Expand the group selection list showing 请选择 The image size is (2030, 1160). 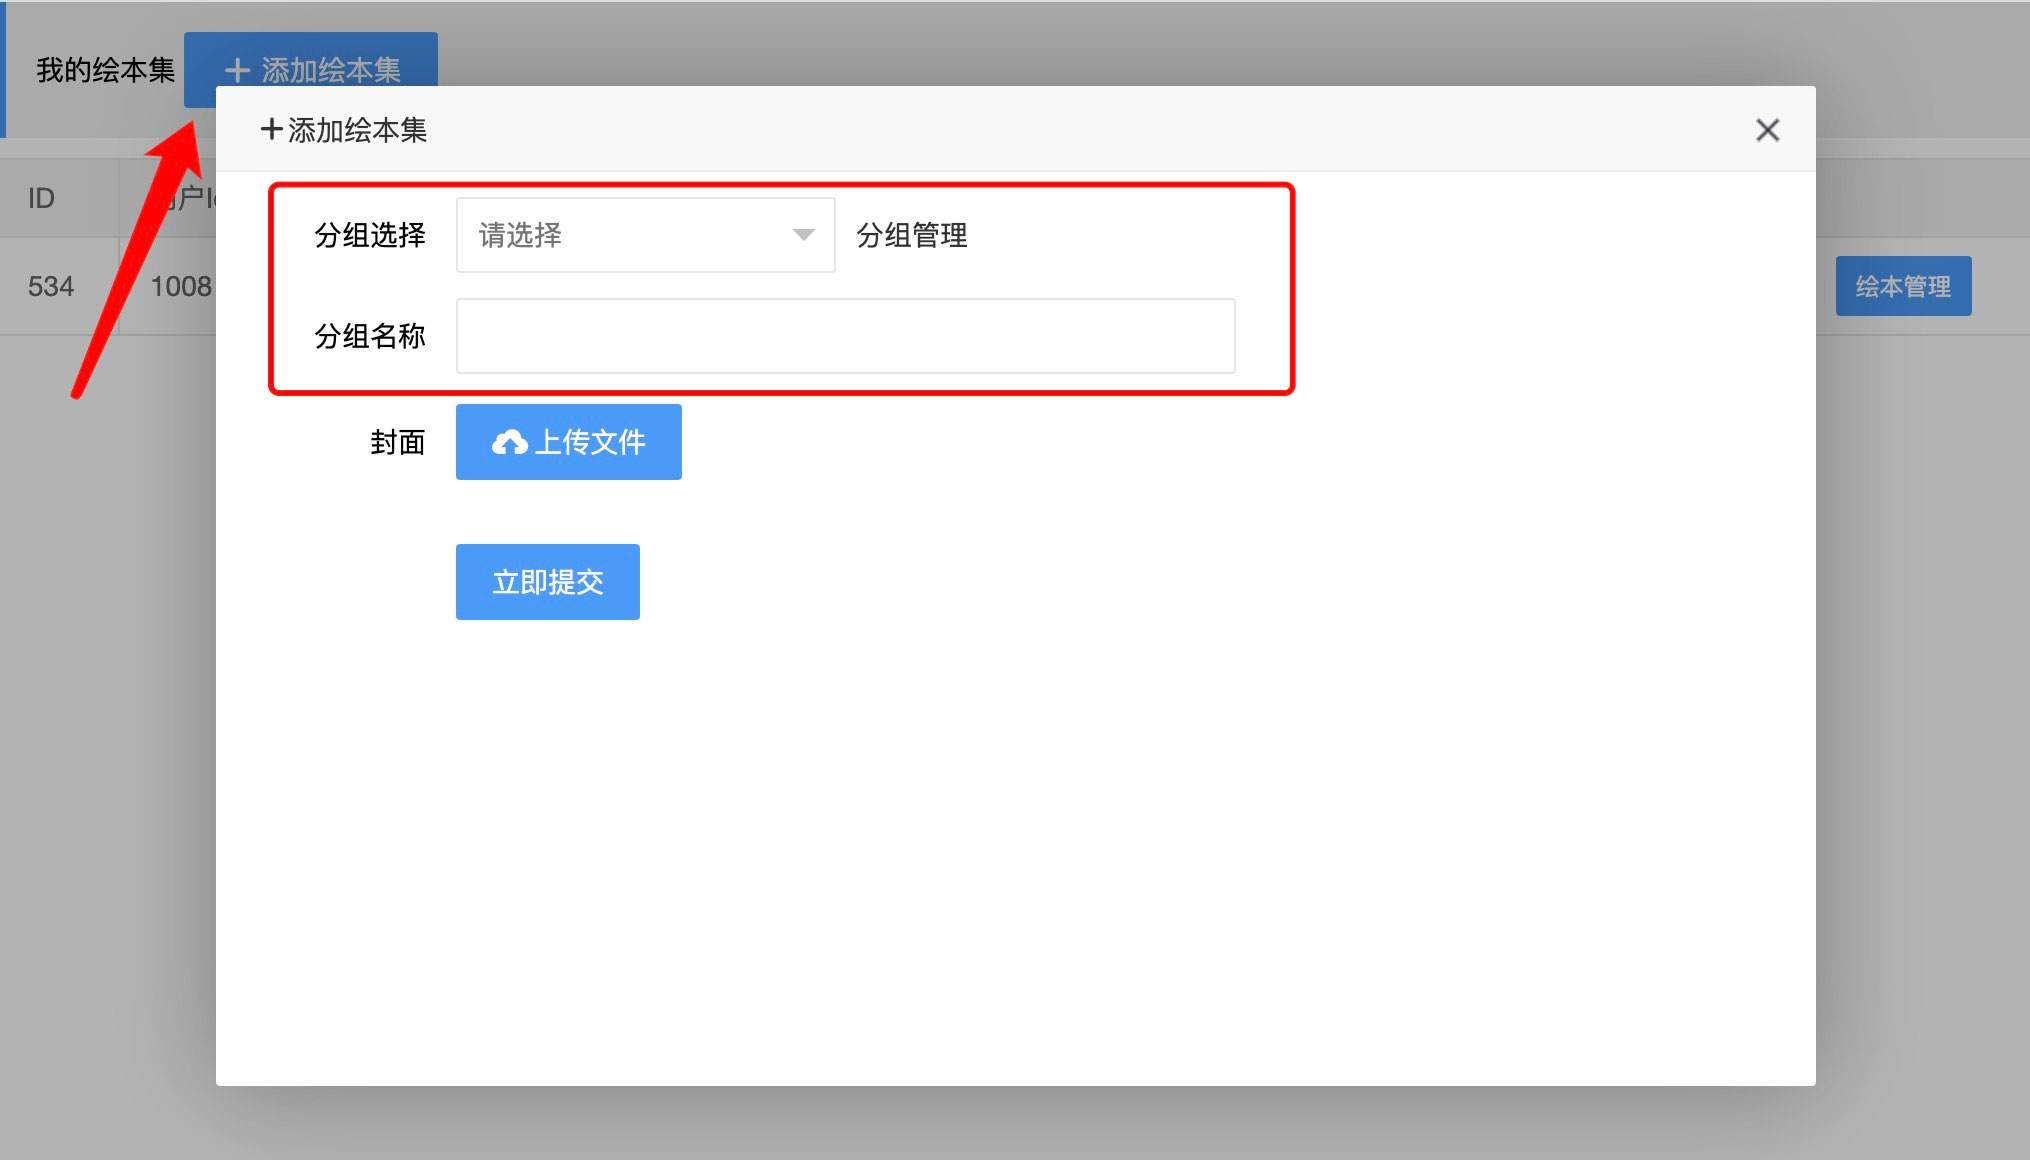click(645, 234)
